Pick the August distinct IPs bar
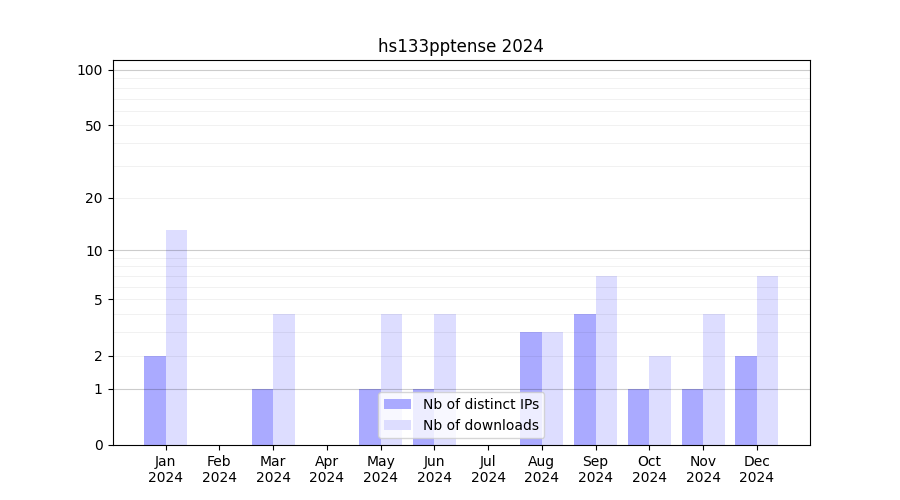 [x=531, y=388]
